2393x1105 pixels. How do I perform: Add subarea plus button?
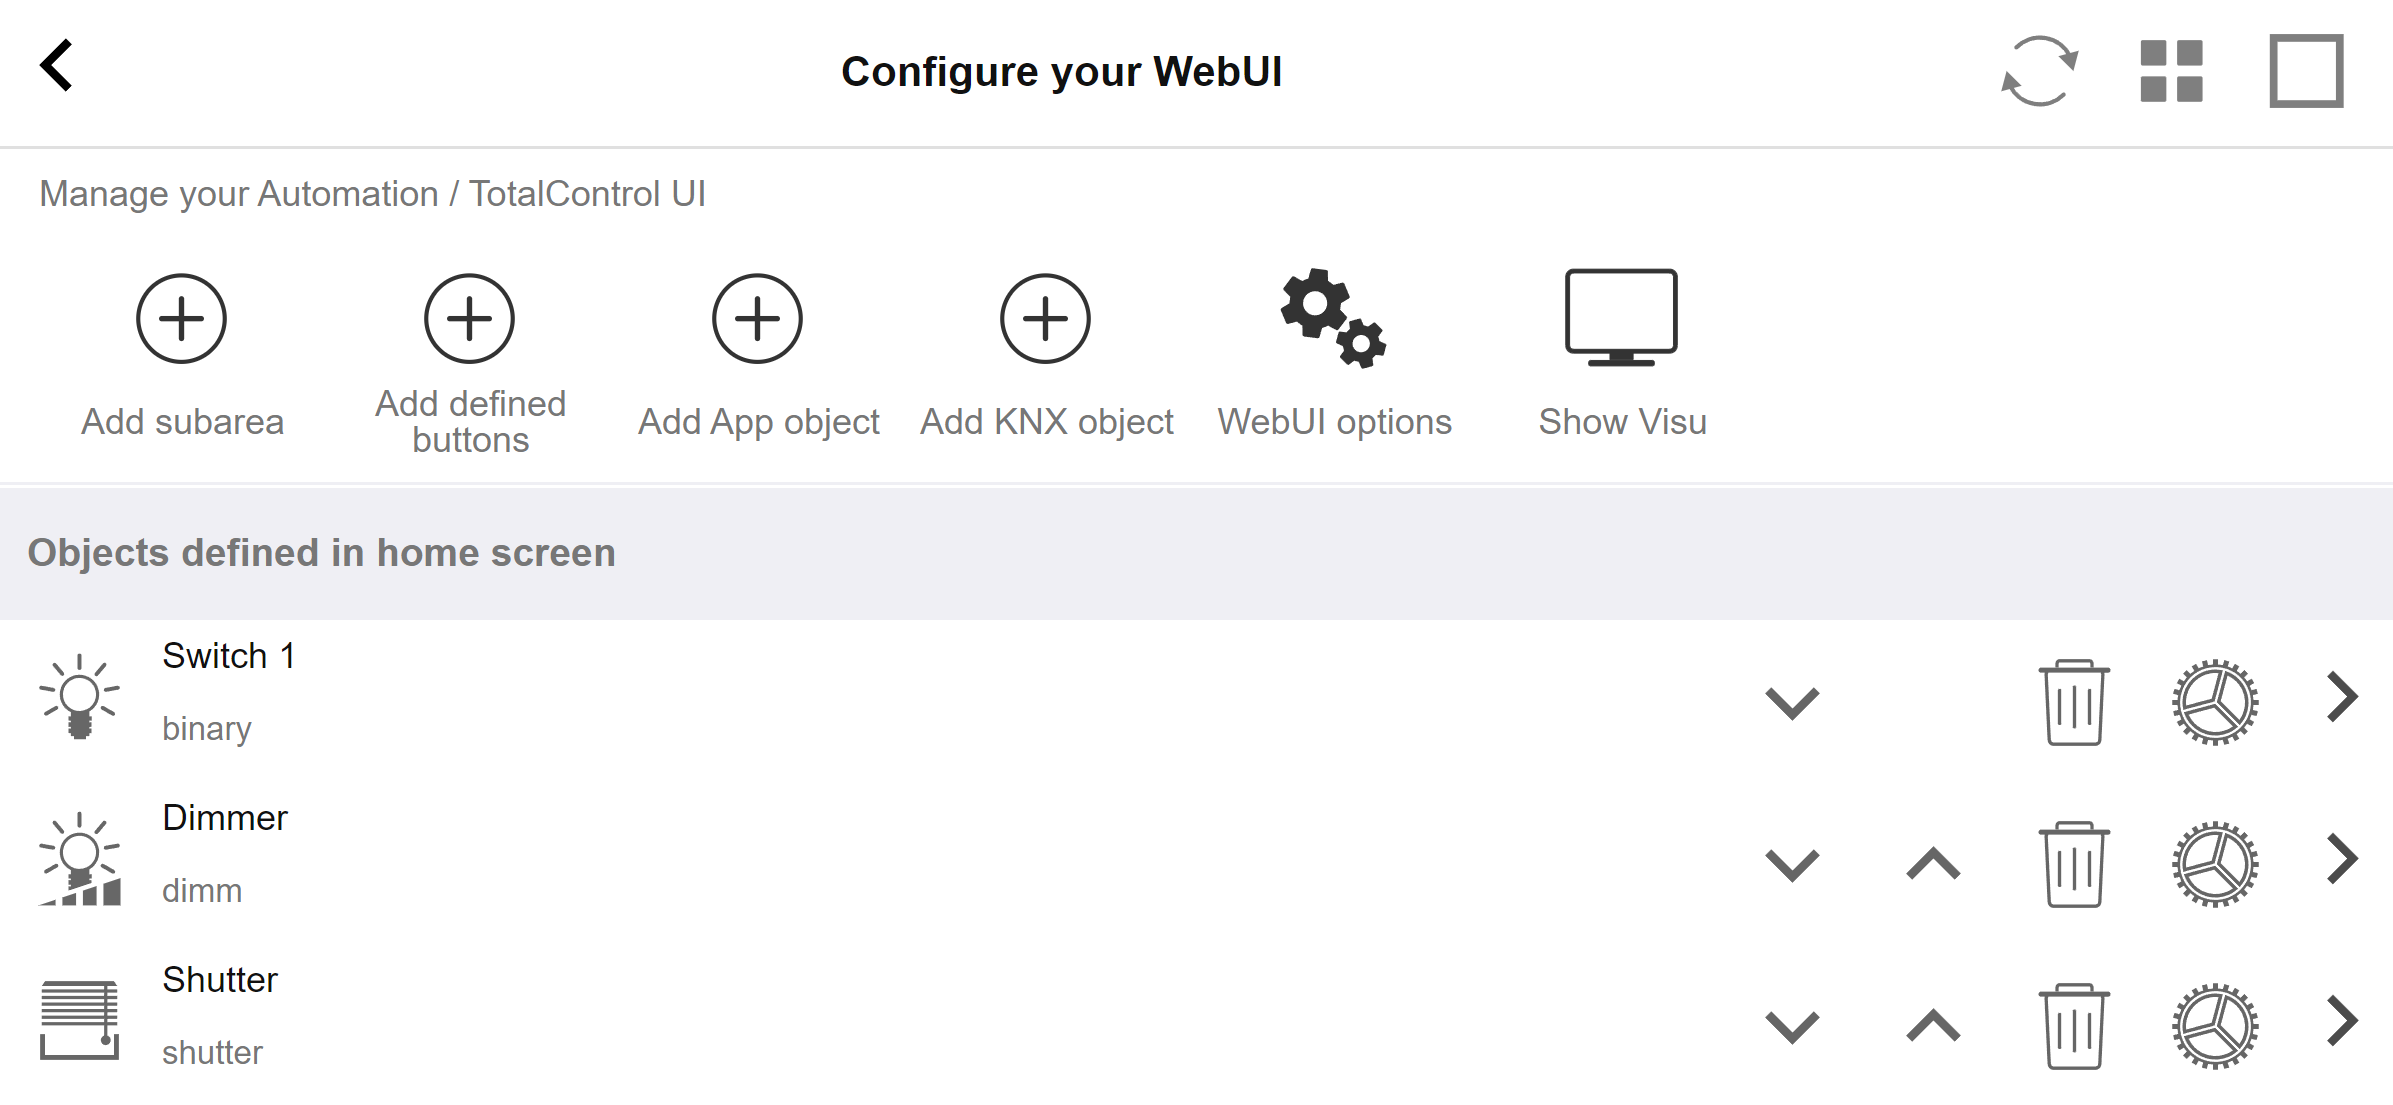click(182, 319)
